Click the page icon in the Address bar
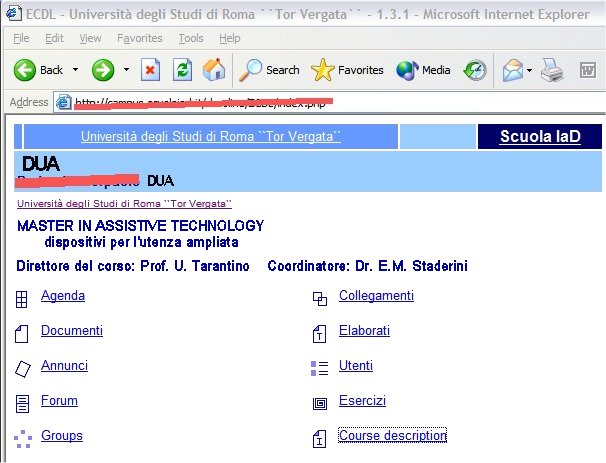The height and width of the screenshot is (463, 606). pyautogui.click(x=63, y=102)
